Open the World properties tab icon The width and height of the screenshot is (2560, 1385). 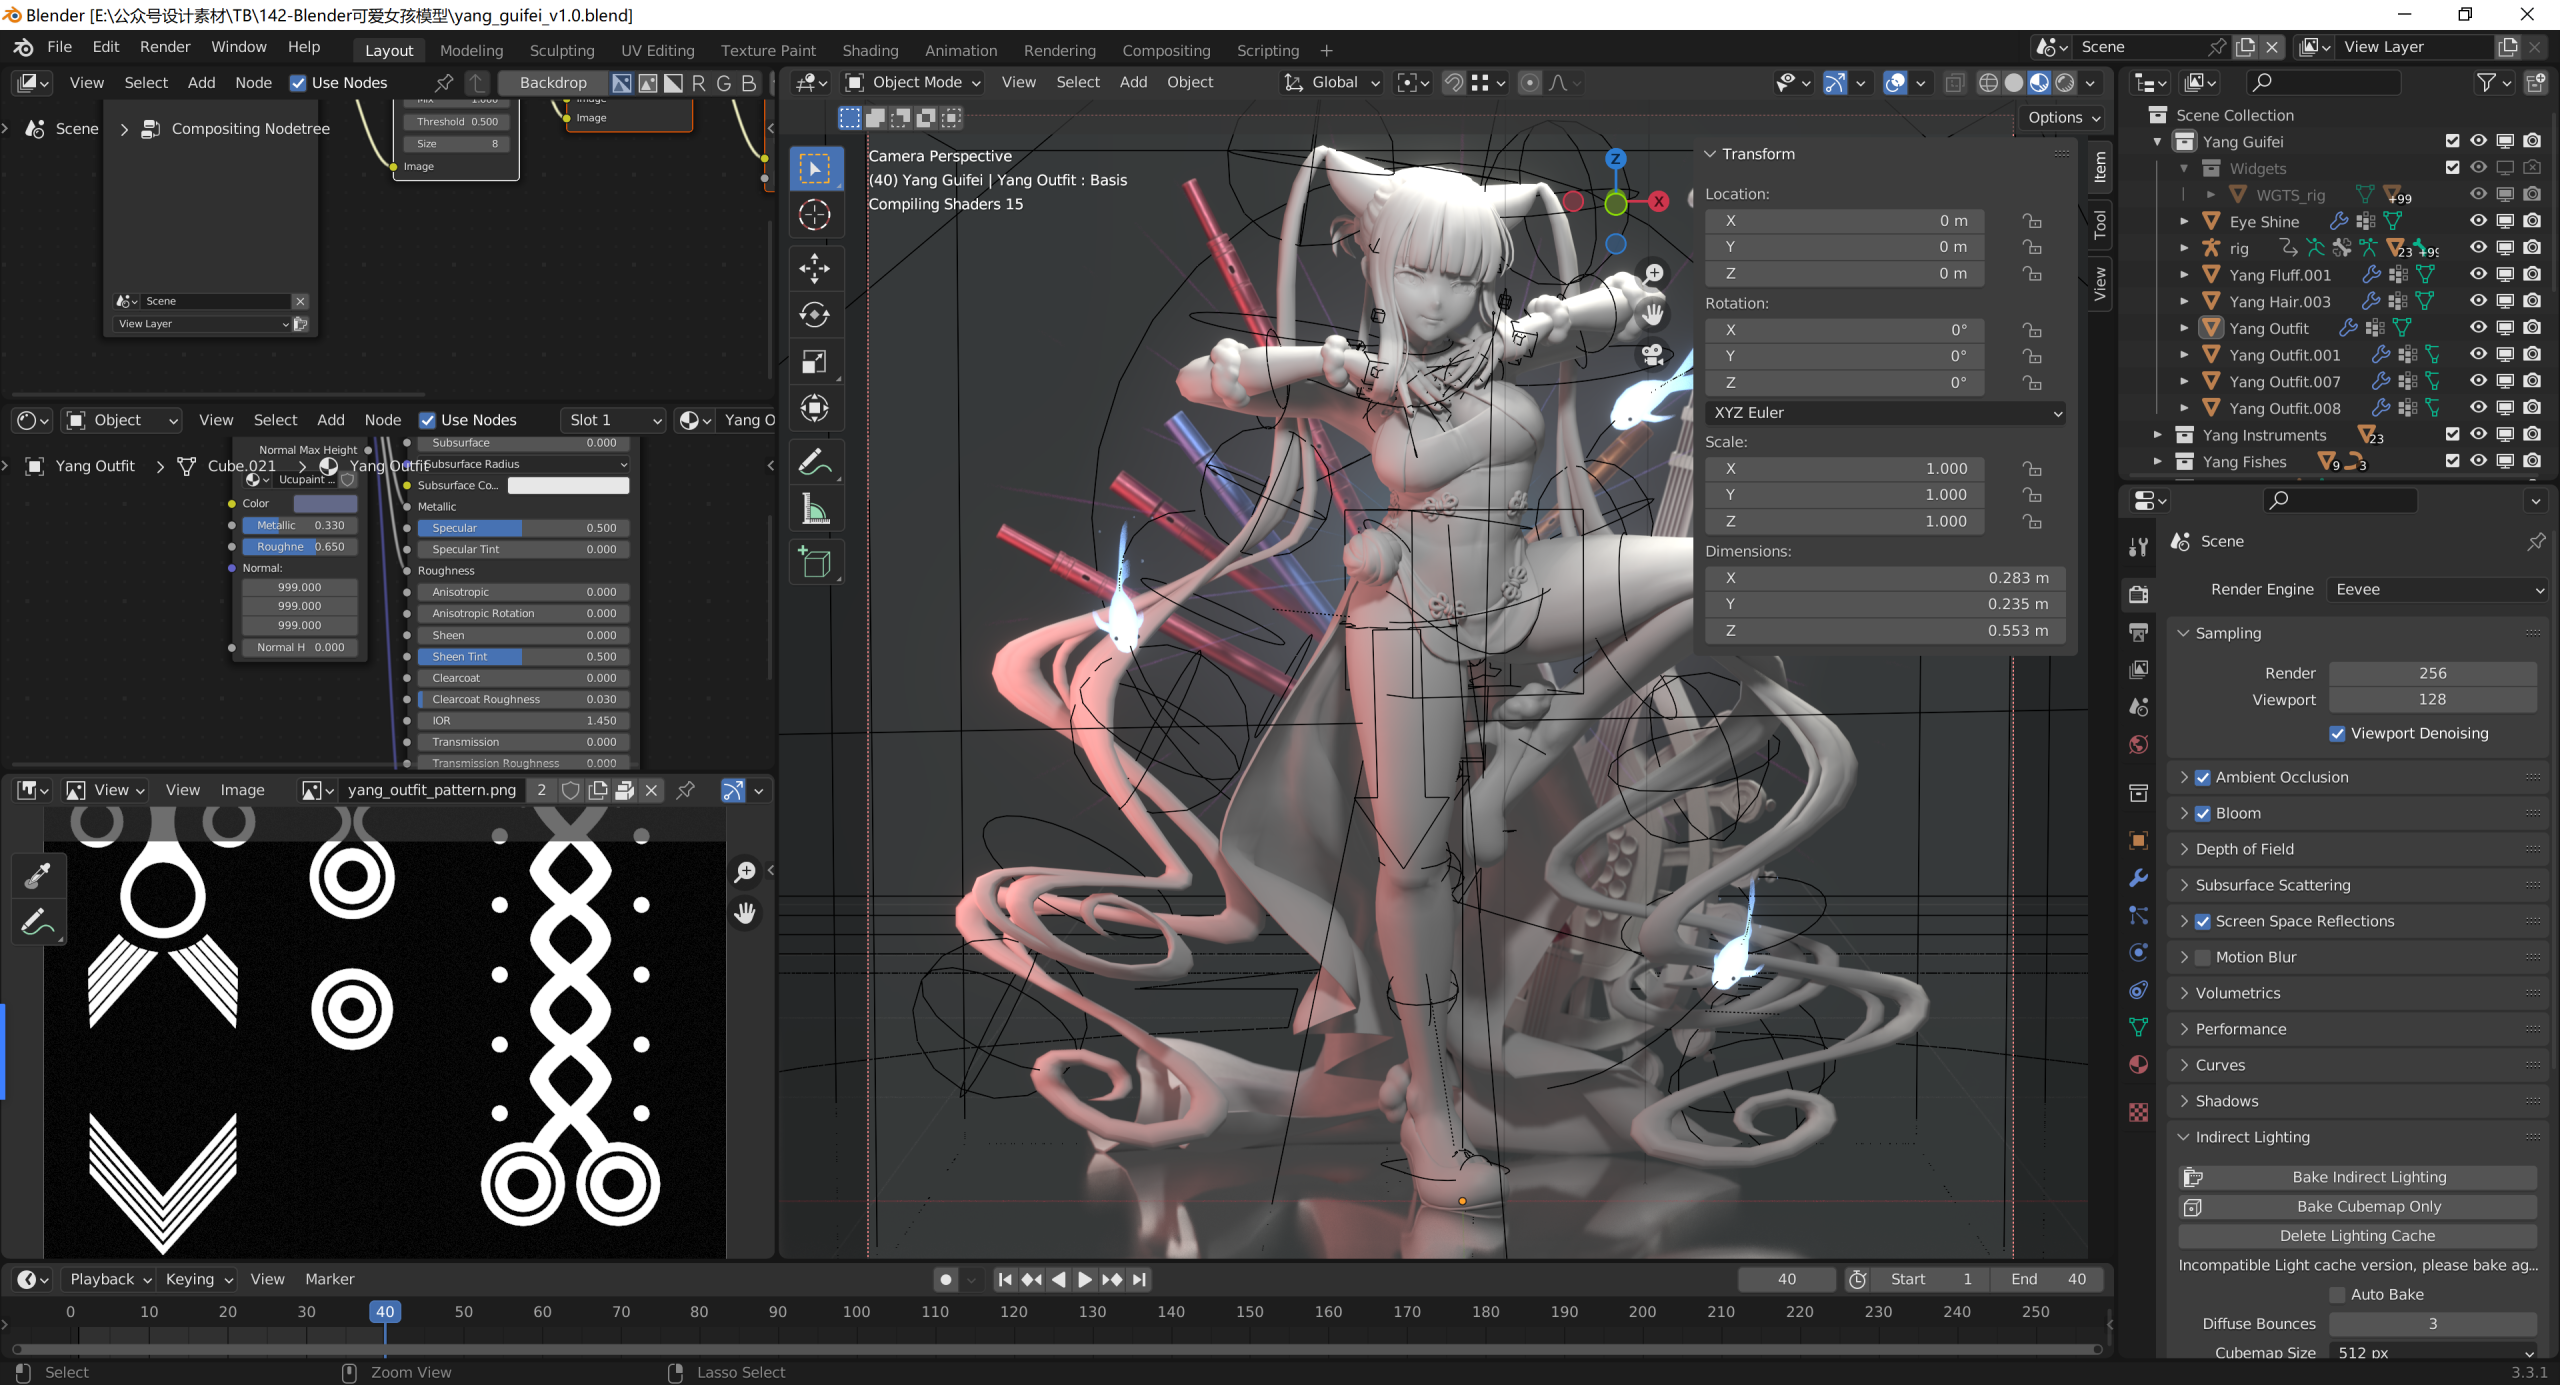point(2139,744)
